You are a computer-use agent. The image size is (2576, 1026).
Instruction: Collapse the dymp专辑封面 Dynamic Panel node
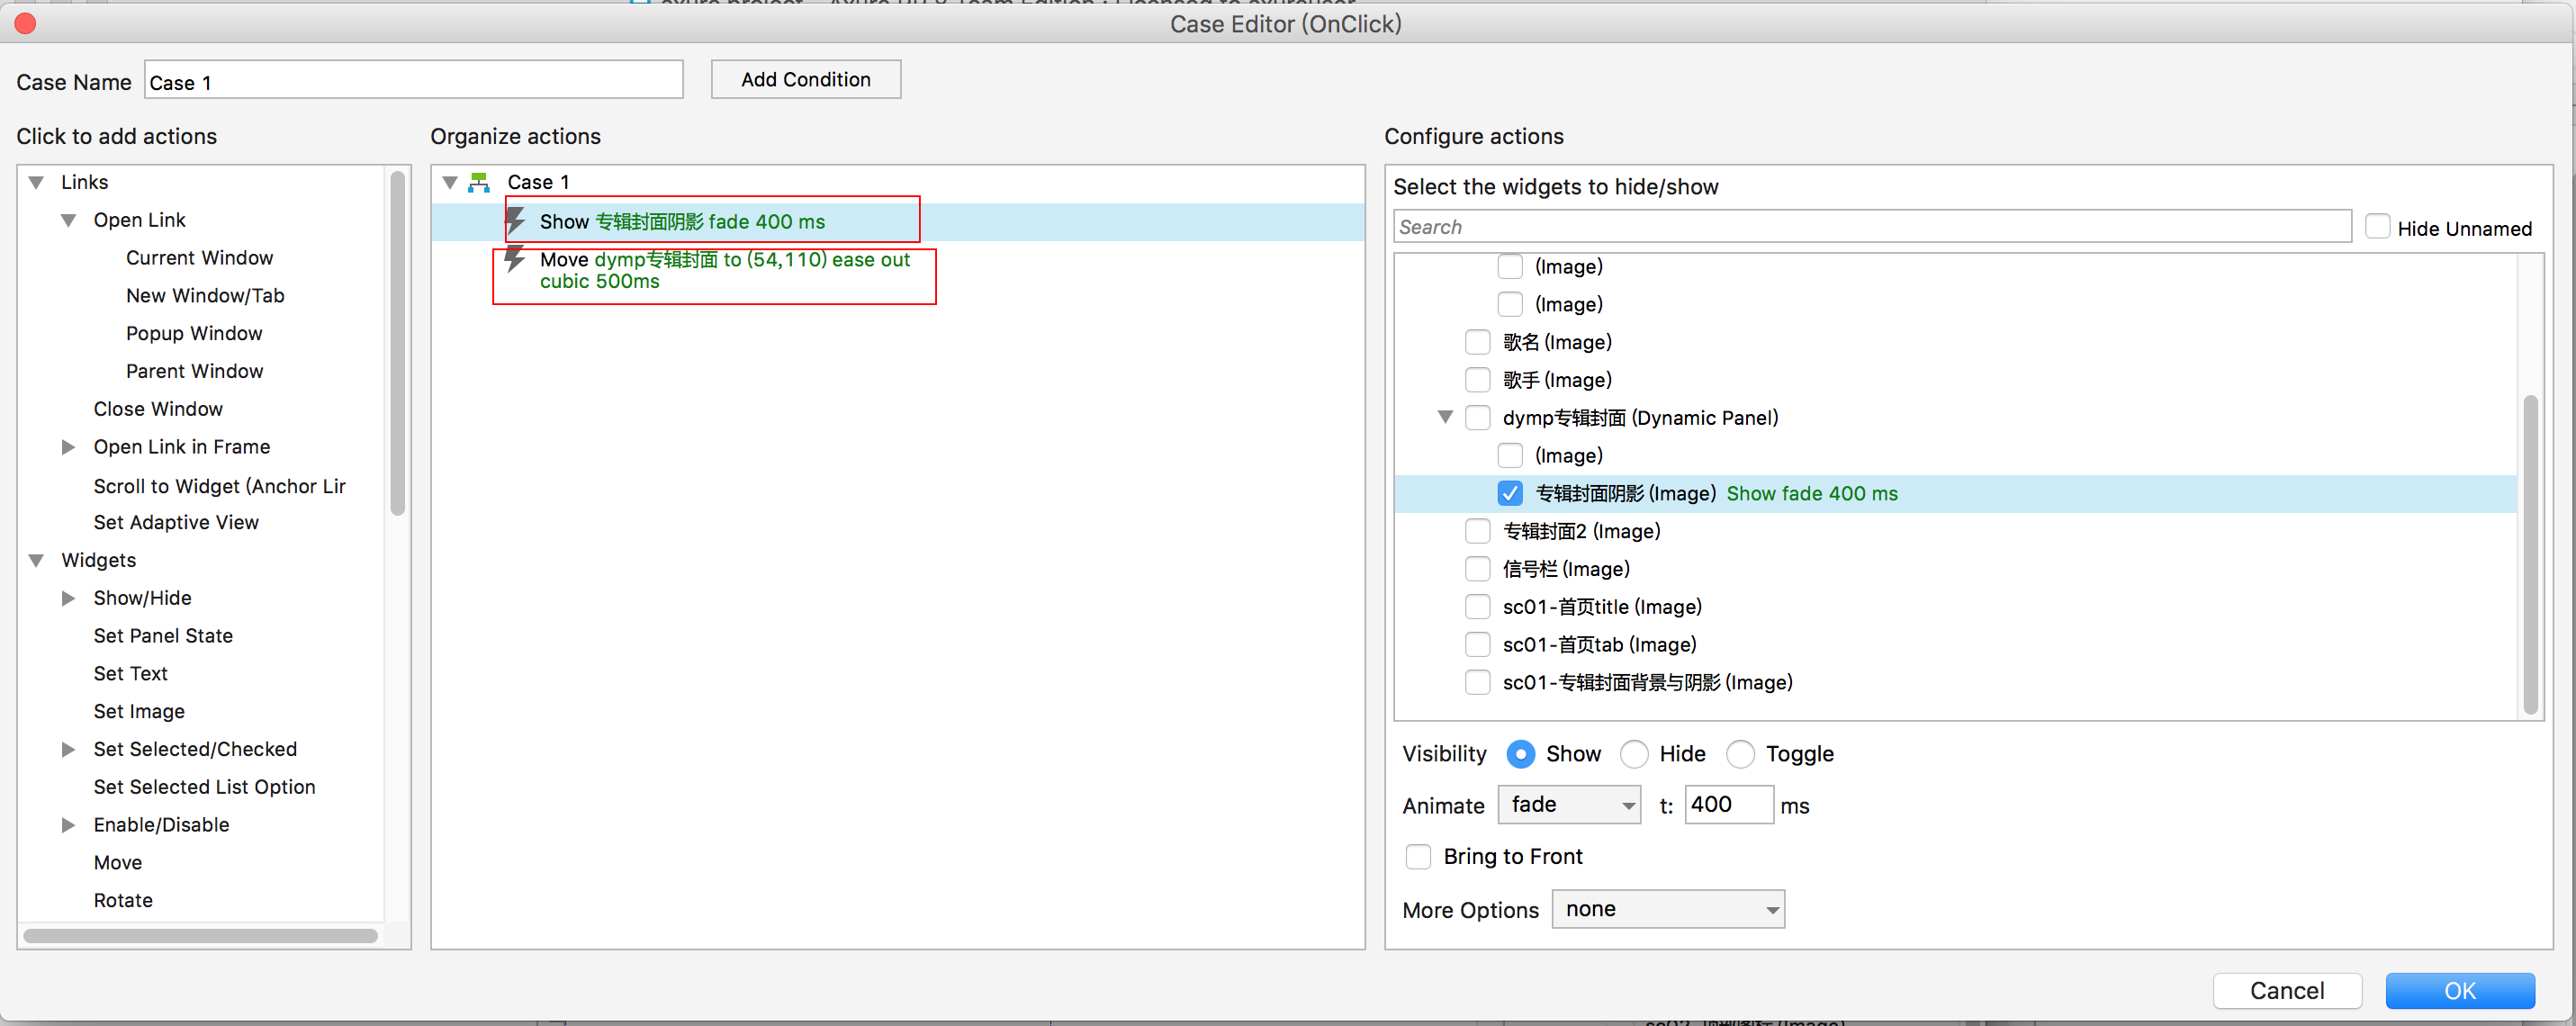click(x=1445, y=417)
